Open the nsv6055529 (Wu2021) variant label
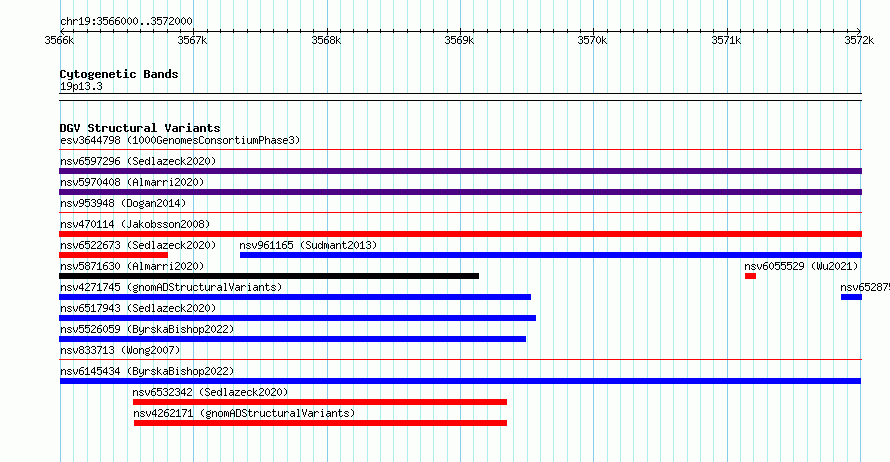This screenshot has height=462, width=890. coord(801,266)
